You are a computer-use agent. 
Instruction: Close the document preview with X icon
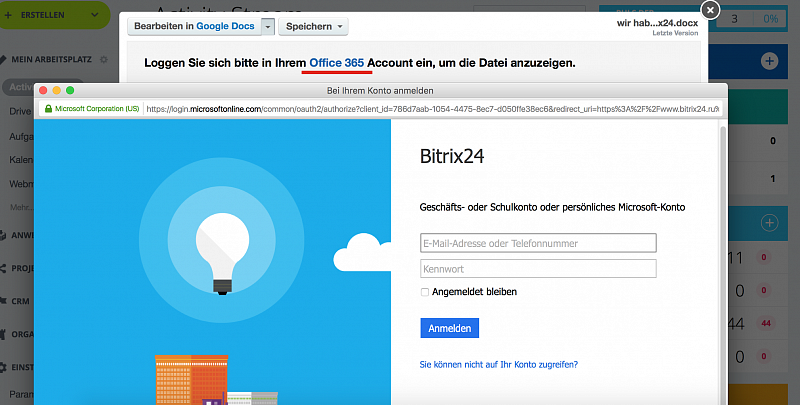click(x=710, y=10)
